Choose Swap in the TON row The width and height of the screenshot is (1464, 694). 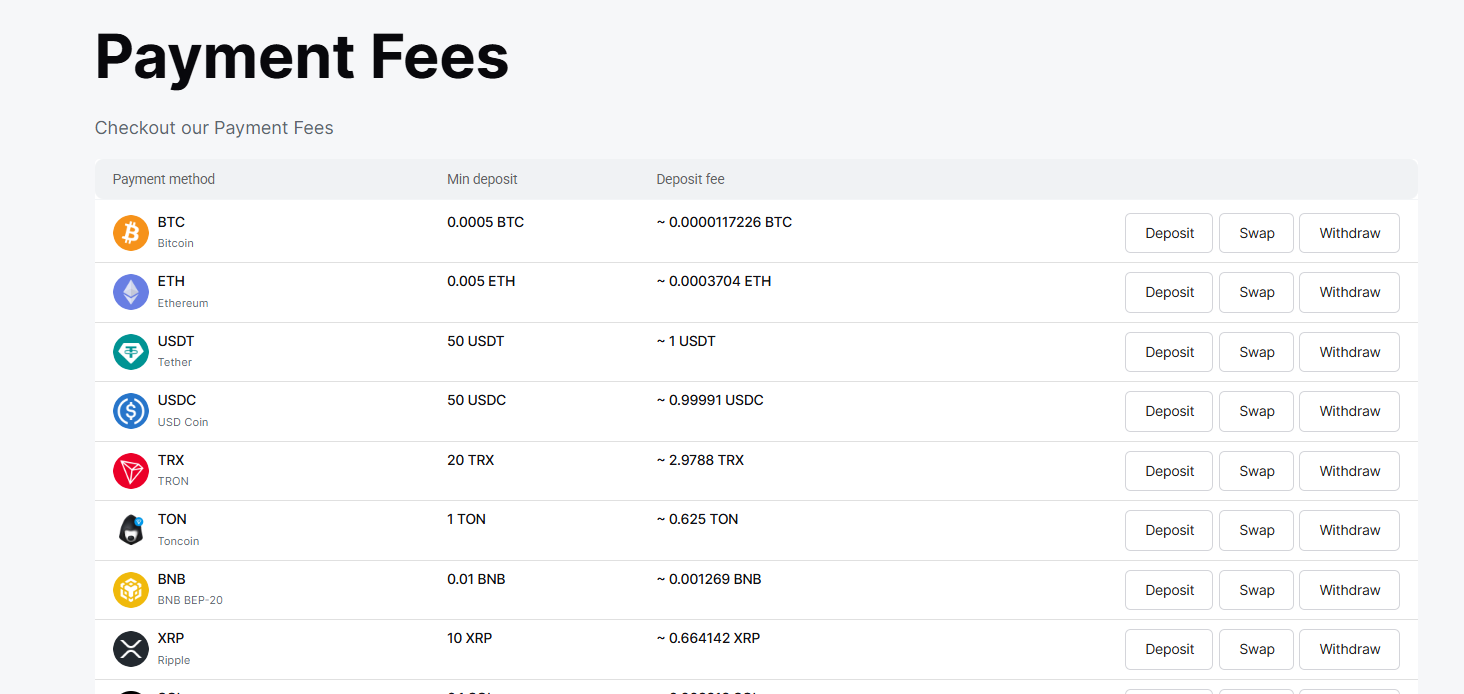click(x=1256, y=530)
